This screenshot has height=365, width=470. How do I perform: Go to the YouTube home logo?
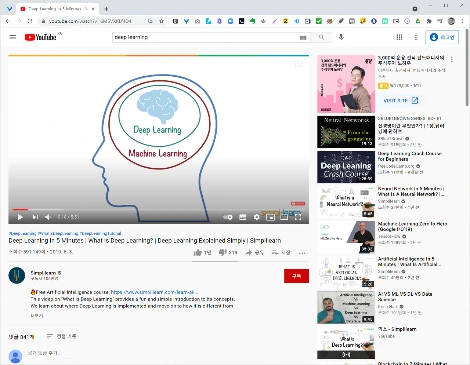[x=40, y=37]
